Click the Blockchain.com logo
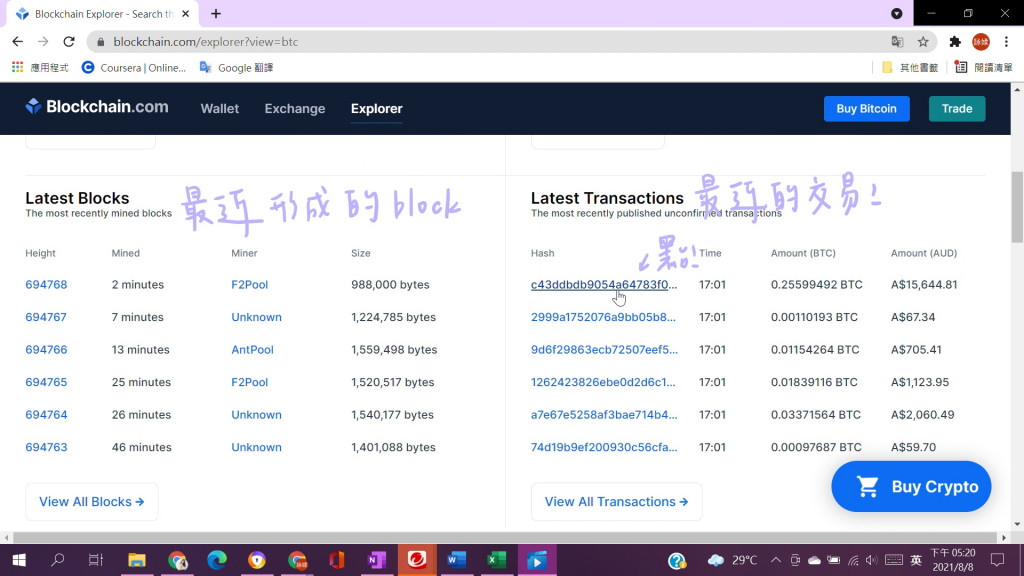1024x576 pixels. coord(97,107)
